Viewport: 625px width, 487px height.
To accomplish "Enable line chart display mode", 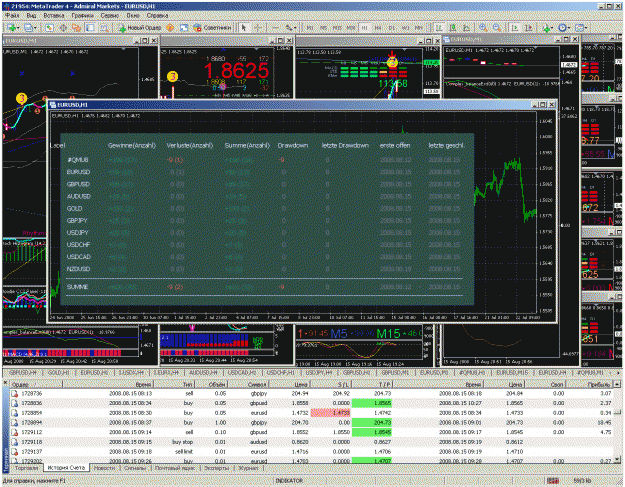I will pyautogui.click(x=466, y=27).
